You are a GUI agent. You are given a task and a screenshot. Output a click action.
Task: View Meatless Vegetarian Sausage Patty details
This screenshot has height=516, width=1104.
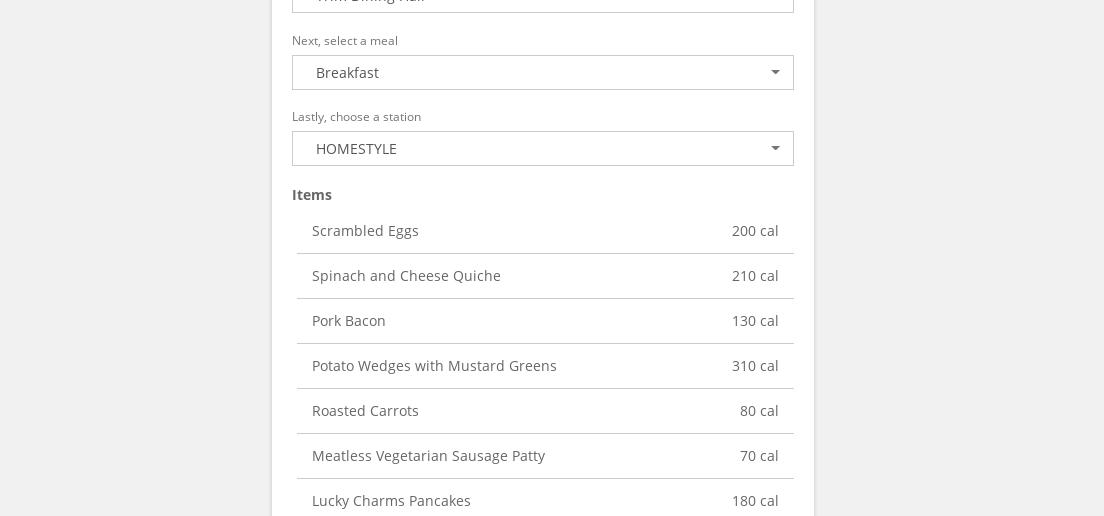(428, 456)
